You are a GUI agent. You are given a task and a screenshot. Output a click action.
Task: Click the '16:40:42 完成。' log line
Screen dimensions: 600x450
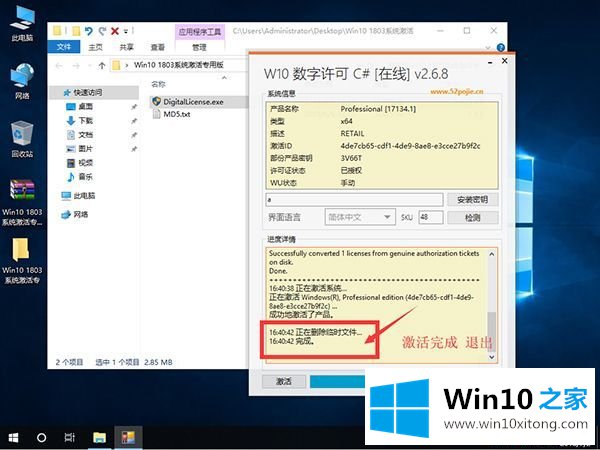[x=292, y=341]
